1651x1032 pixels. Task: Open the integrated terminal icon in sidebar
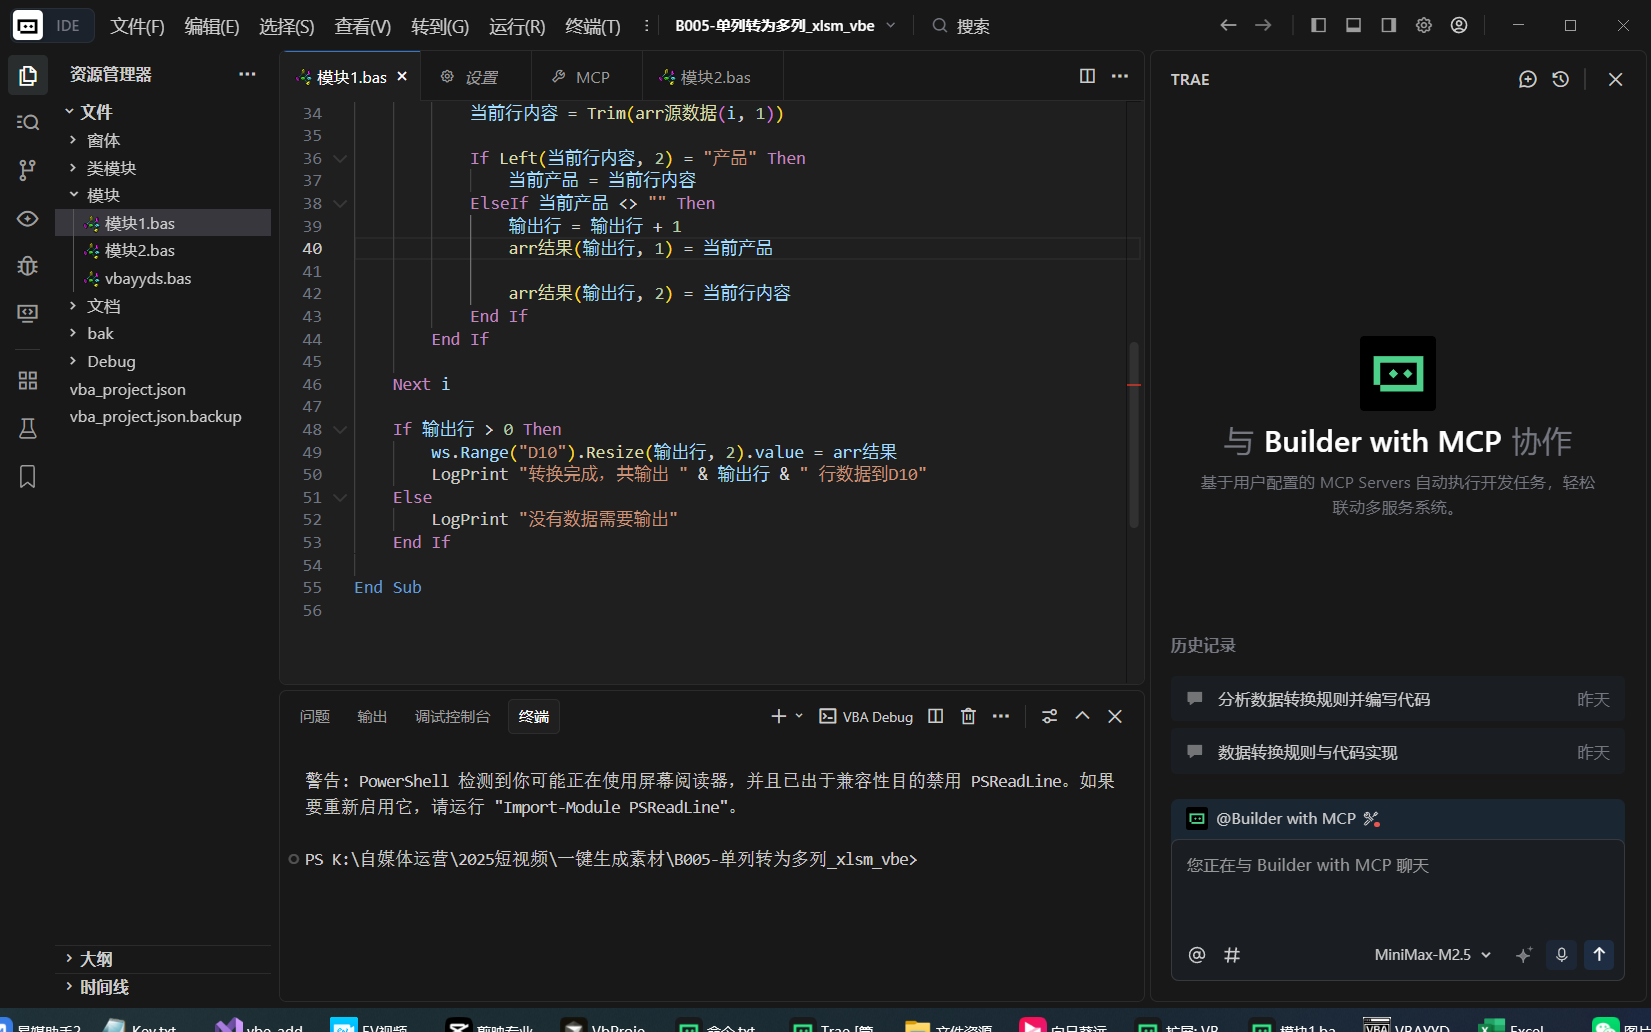coord(27,314)
